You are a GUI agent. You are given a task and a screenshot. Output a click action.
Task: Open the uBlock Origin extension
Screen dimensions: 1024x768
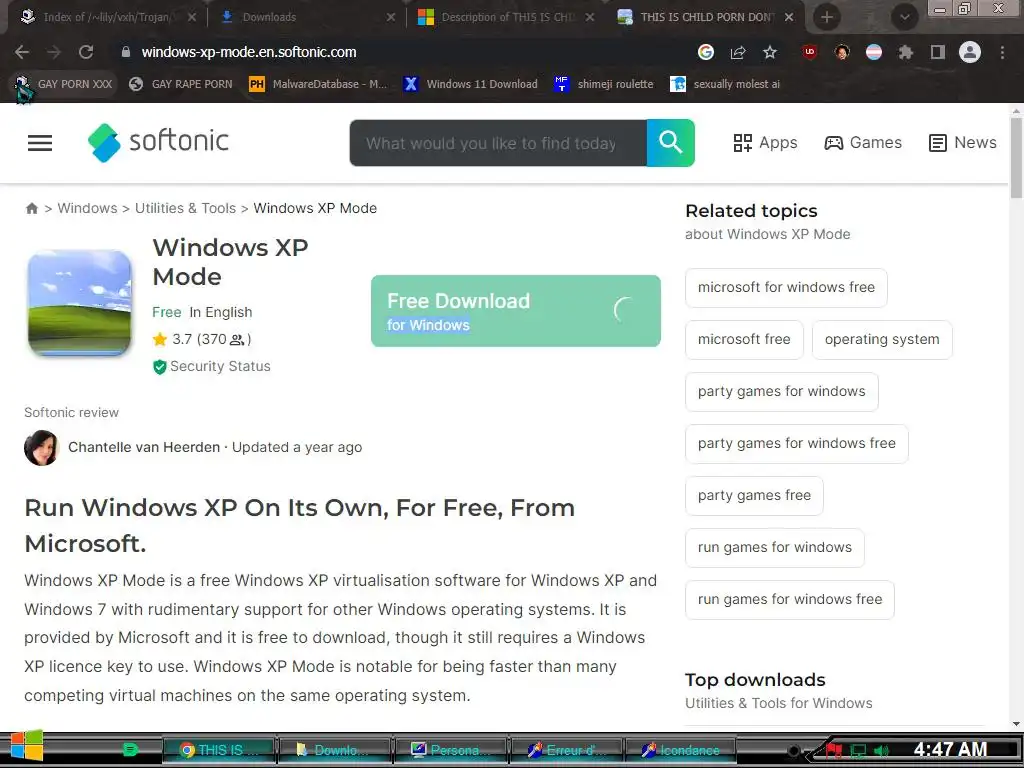pyautogui.click(x=810, y=52)
